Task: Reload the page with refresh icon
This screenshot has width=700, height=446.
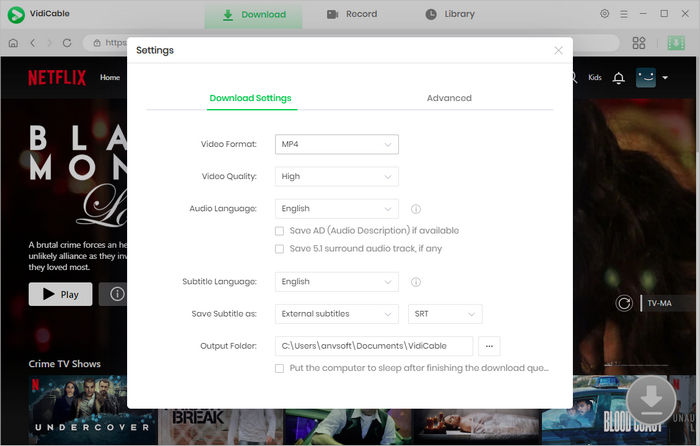Action: (67, 43)
